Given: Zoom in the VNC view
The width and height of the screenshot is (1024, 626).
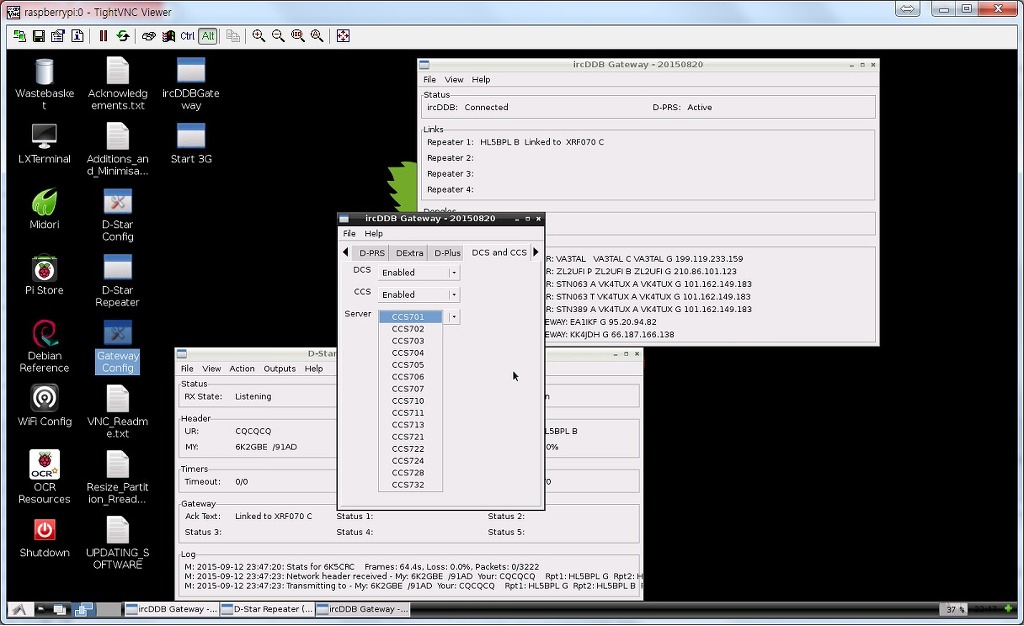Looking at the screenshot, I should (259, 36).
